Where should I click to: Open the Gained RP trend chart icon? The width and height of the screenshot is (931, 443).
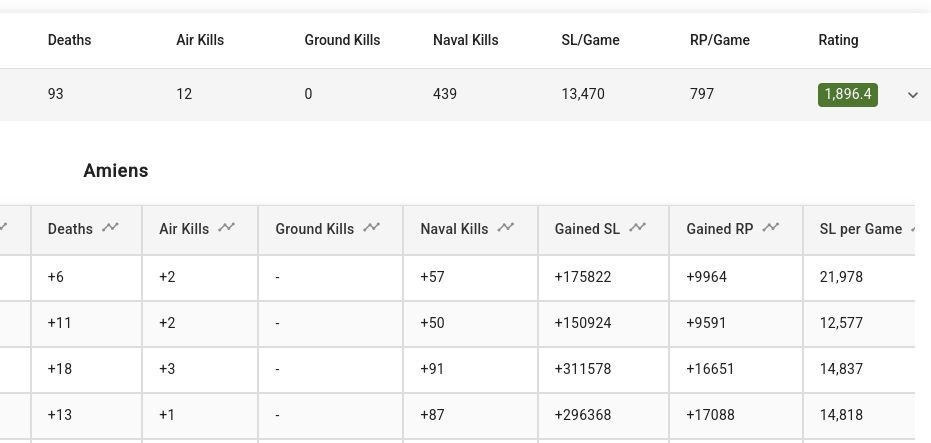[771, 228]
